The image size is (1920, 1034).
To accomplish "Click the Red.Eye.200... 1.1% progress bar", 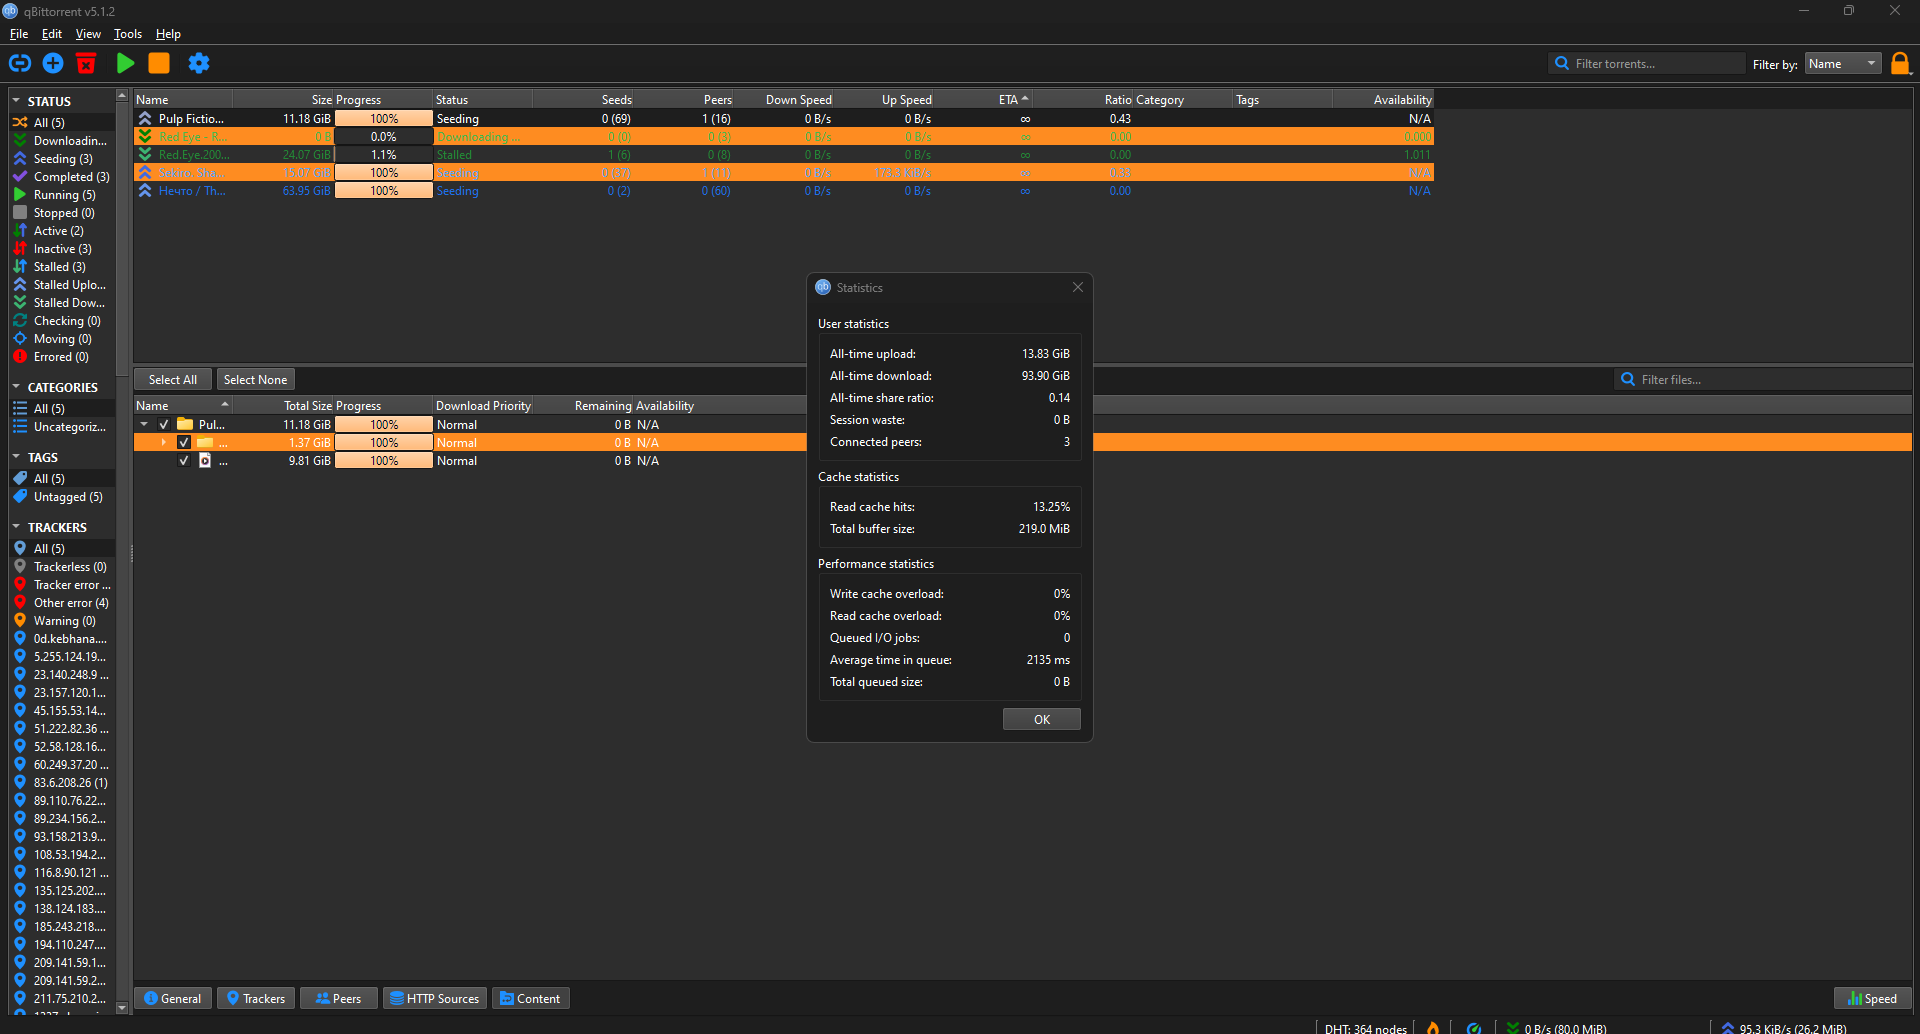I will point(384,155).
